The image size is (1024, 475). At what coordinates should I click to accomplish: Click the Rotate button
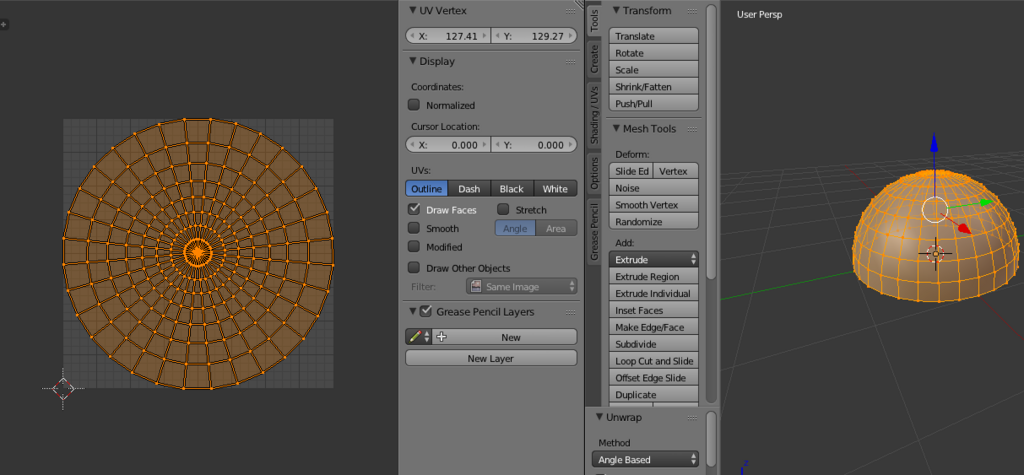pos(654,53)
